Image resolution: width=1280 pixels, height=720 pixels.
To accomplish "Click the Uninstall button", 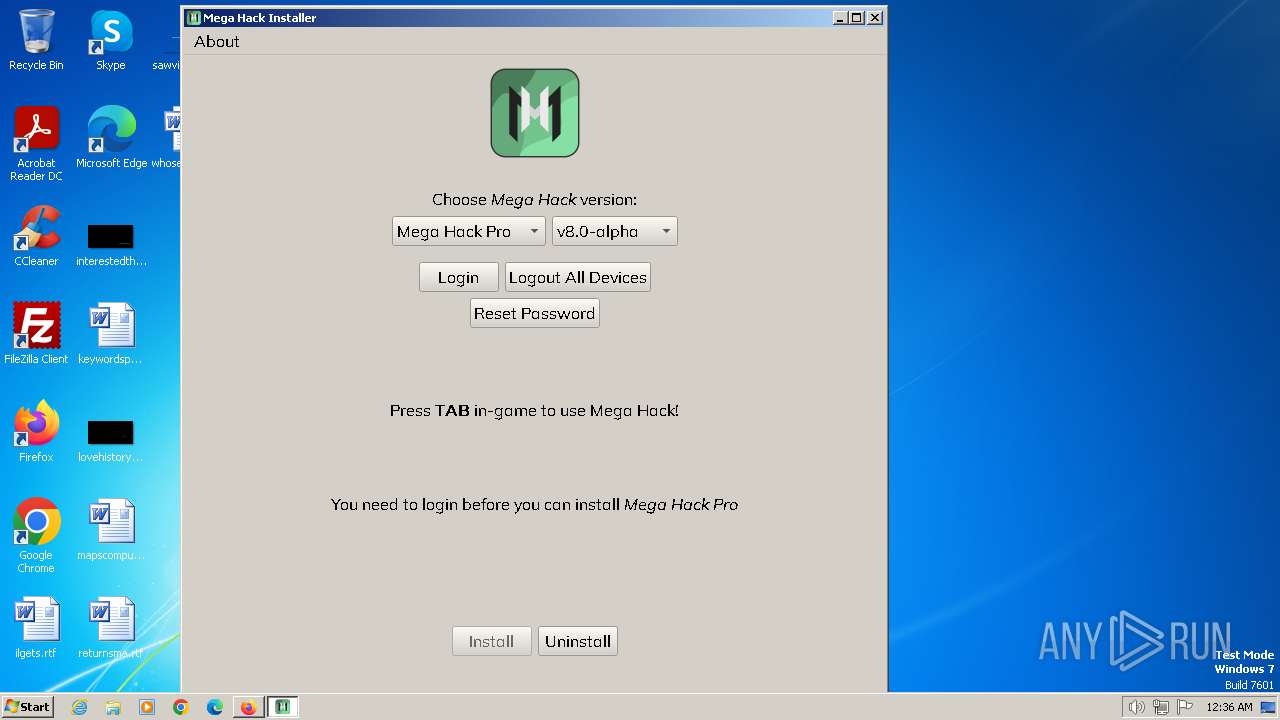I will coord(578,641).
